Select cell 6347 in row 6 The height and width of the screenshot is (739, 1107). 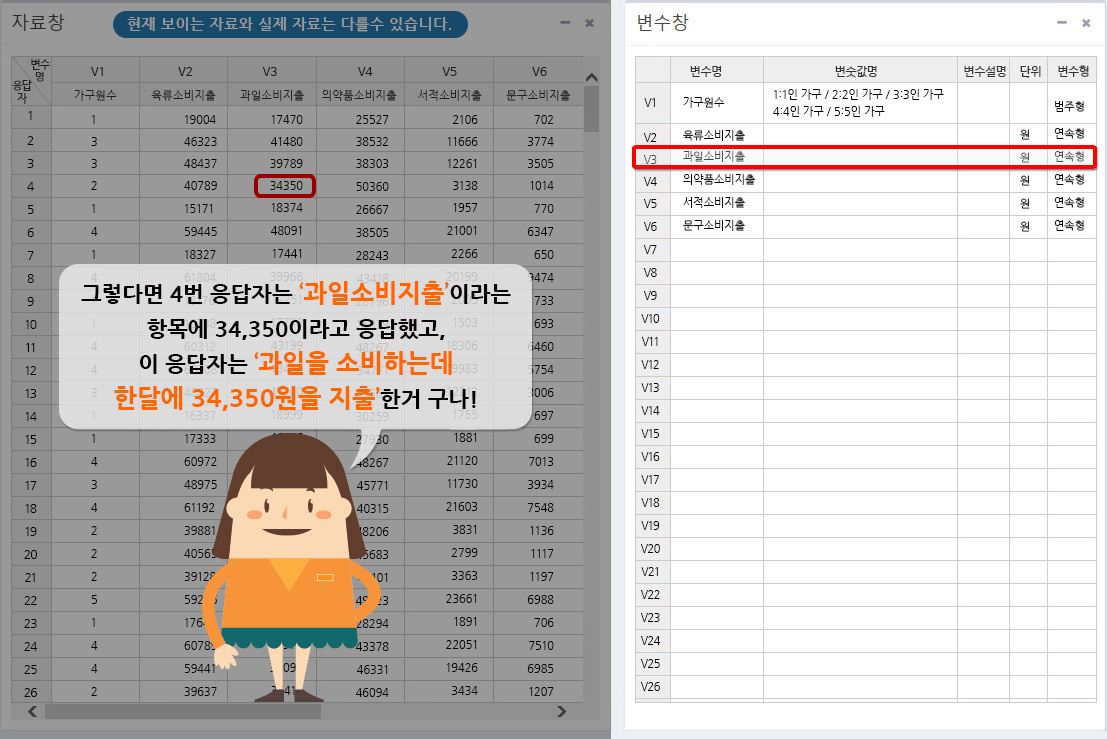coord(540,232)
